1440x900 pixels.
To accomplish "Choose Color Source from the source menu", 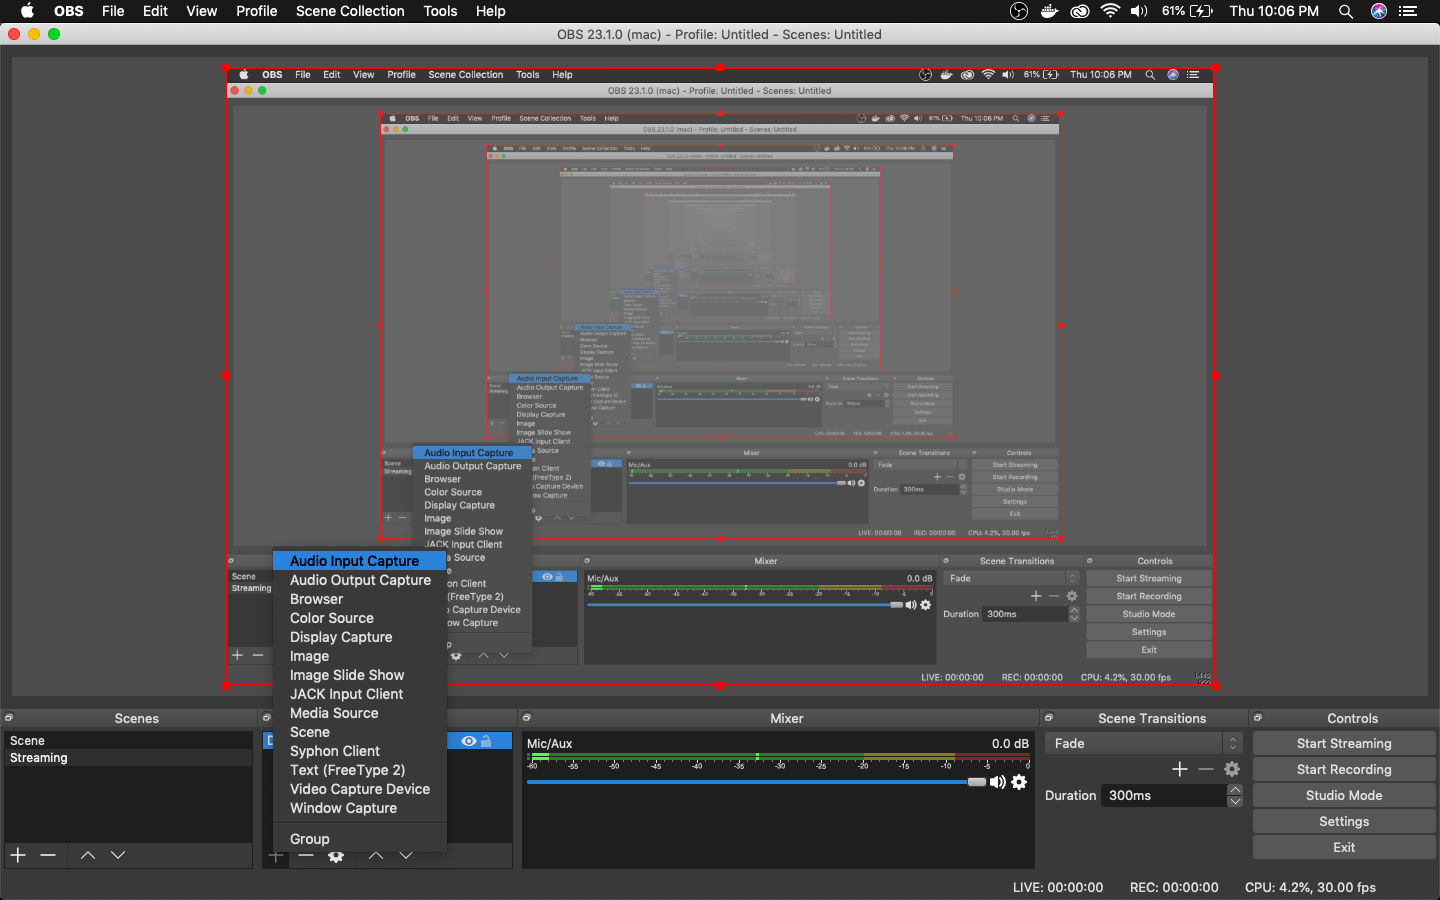I will pyautogui.click(x=360, y=618).
